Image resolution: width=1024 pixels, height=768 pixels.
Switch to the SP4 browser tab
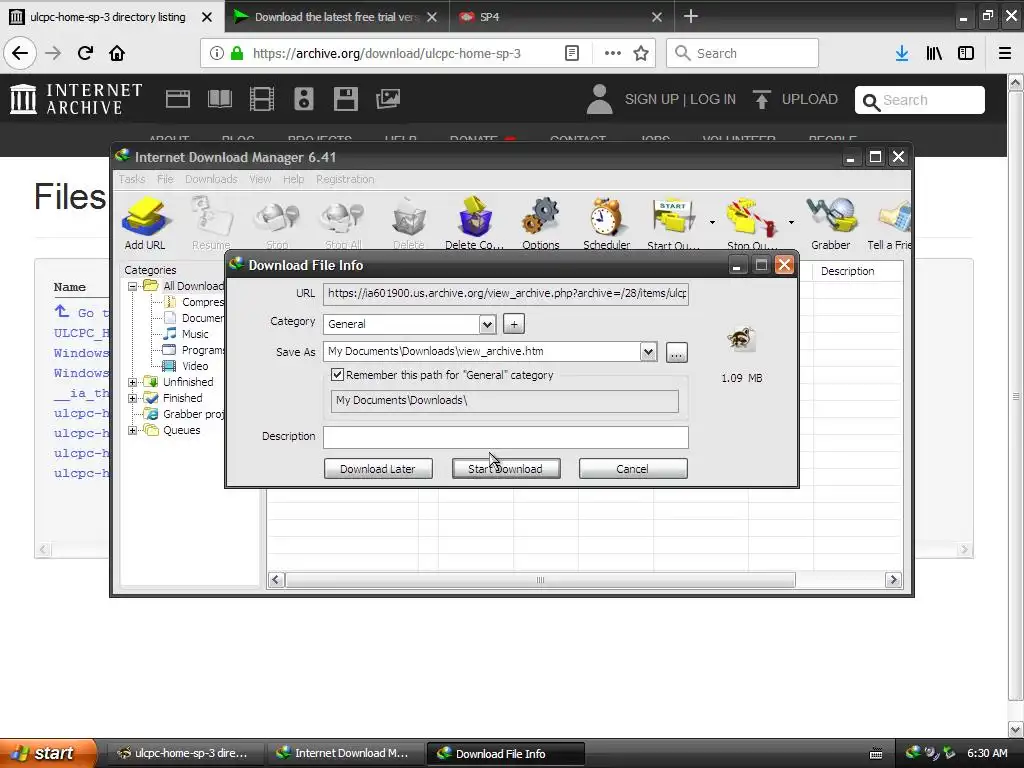click(562, 17)
